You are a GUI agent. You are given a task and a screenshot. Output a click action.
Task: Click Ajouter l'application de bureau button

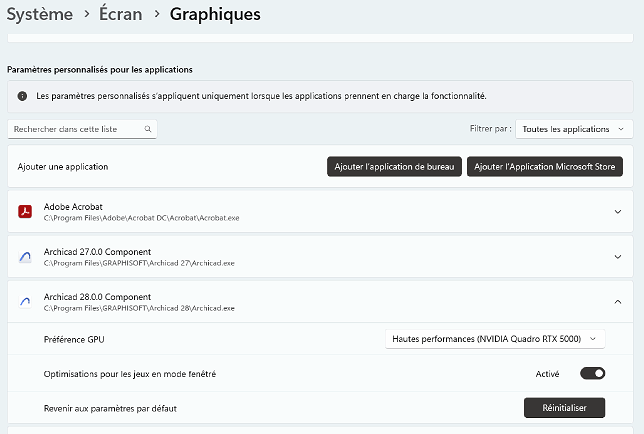(x=394, y=167)
